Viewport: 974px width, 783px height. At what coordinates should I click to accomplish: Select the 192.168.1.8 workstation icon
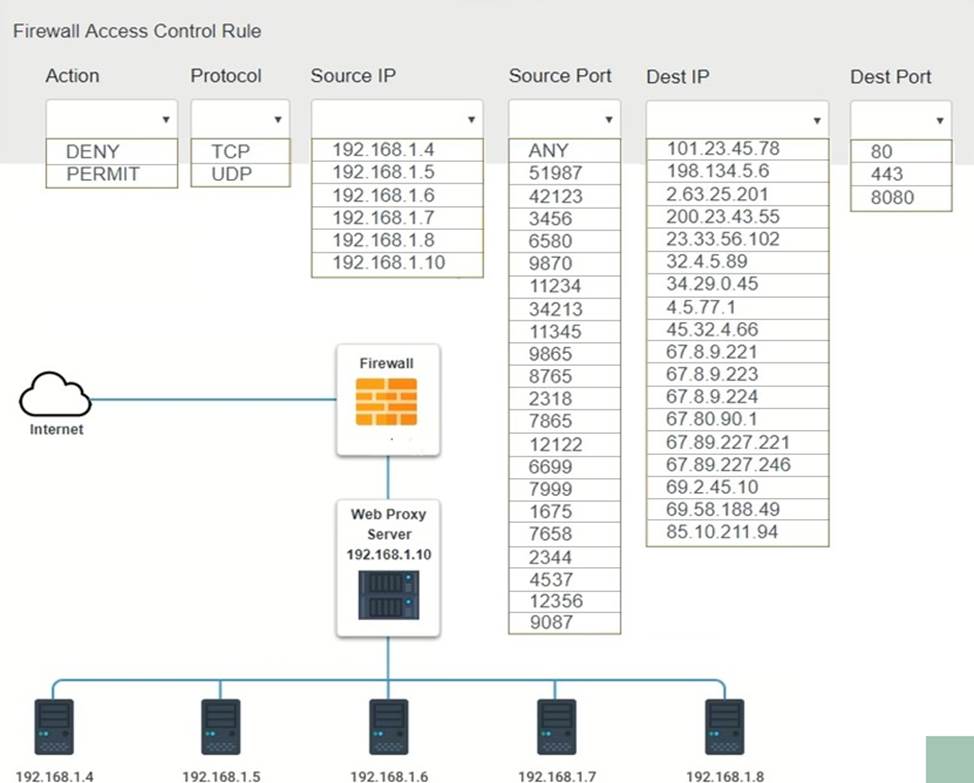724,726
